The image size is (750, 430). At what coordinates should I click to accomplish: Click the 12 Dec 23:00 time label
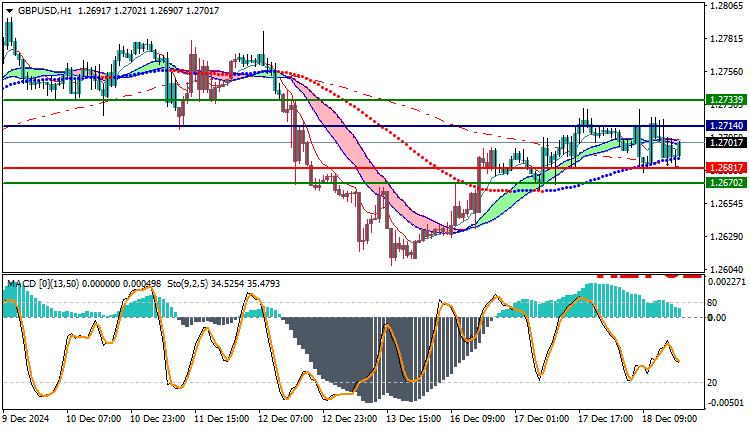[x=350, y=419]
